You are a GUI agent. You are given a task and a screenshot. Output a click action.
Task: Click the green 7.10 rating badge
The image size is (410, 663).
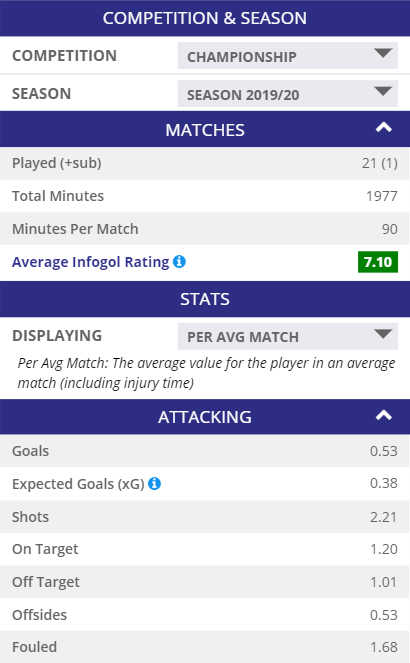tap(378, 262)
